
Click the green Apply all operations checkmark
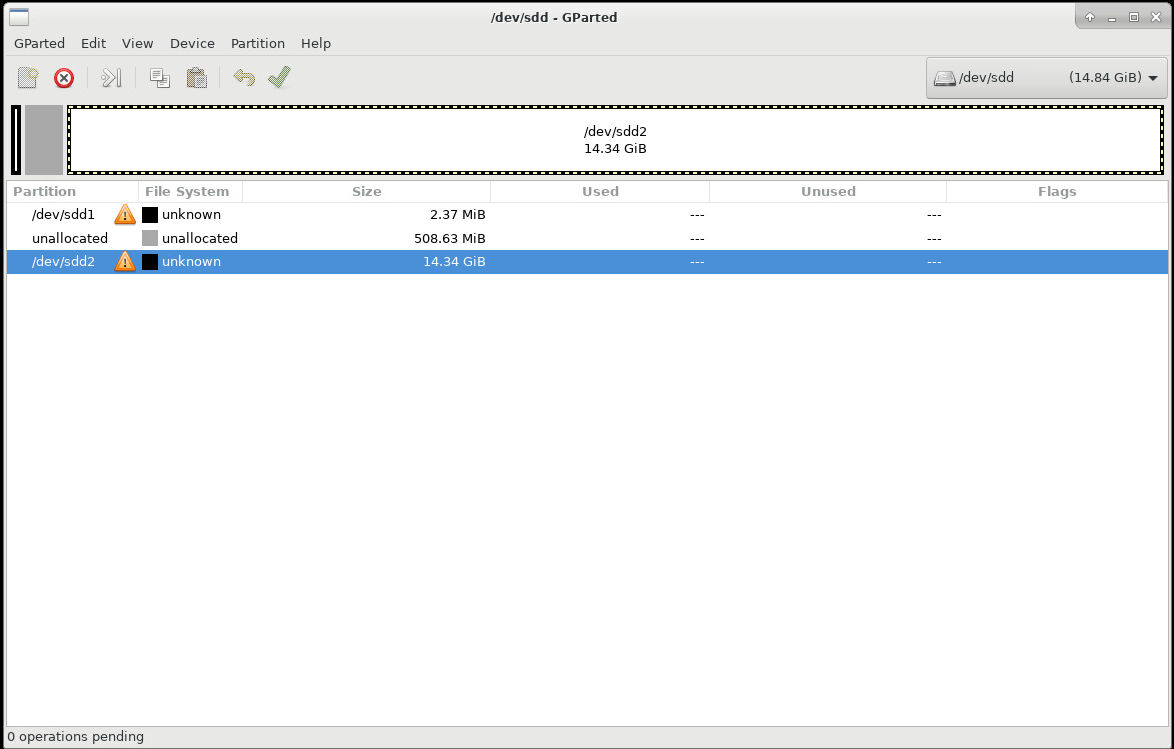(279, 77)
